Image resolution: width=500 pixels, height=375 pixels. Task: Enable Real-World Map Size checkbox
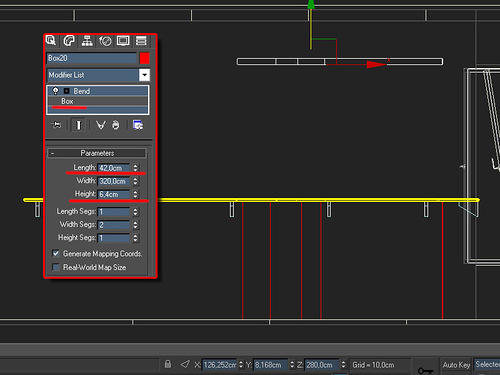click(x=56, y=267)
